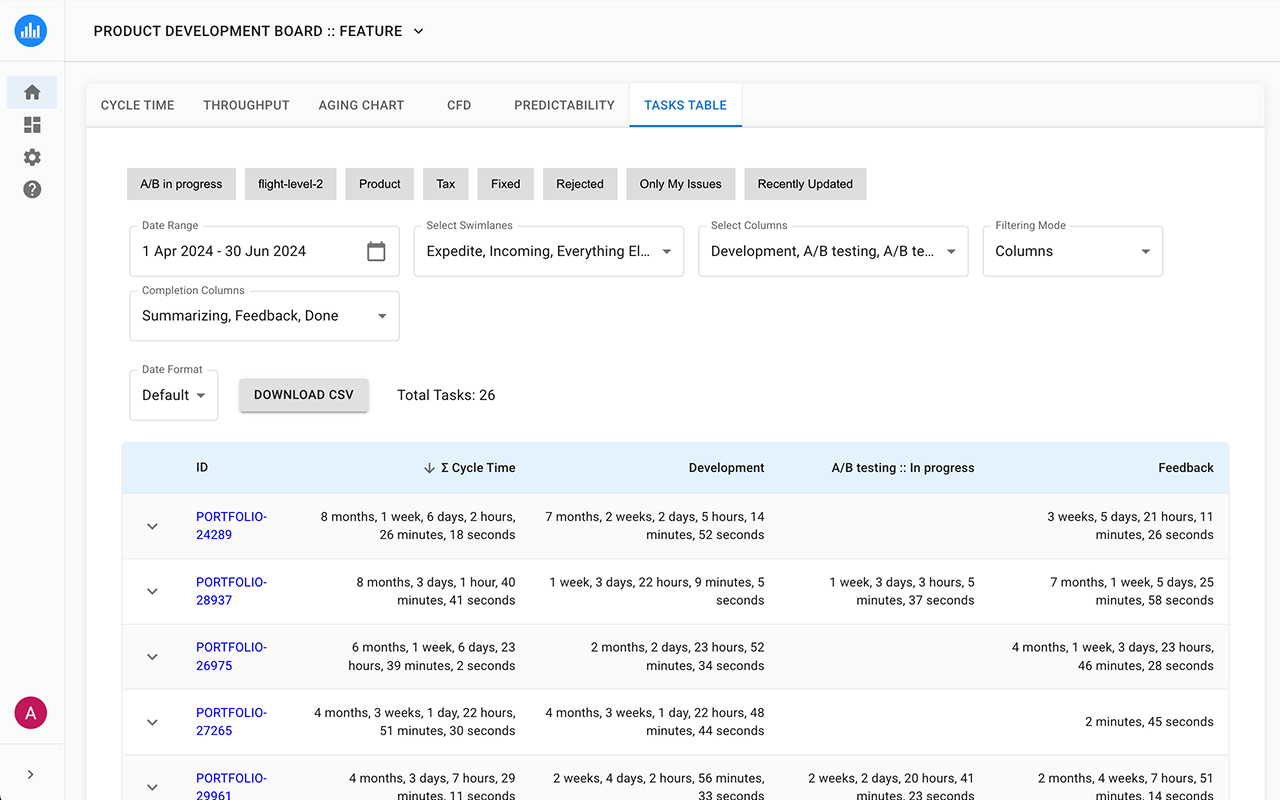Image resolution: width=1280 pixels, height=800 pixels.
Task: Switch to the CFD tab
Action: pyautogui.click(x=459, y=104)
